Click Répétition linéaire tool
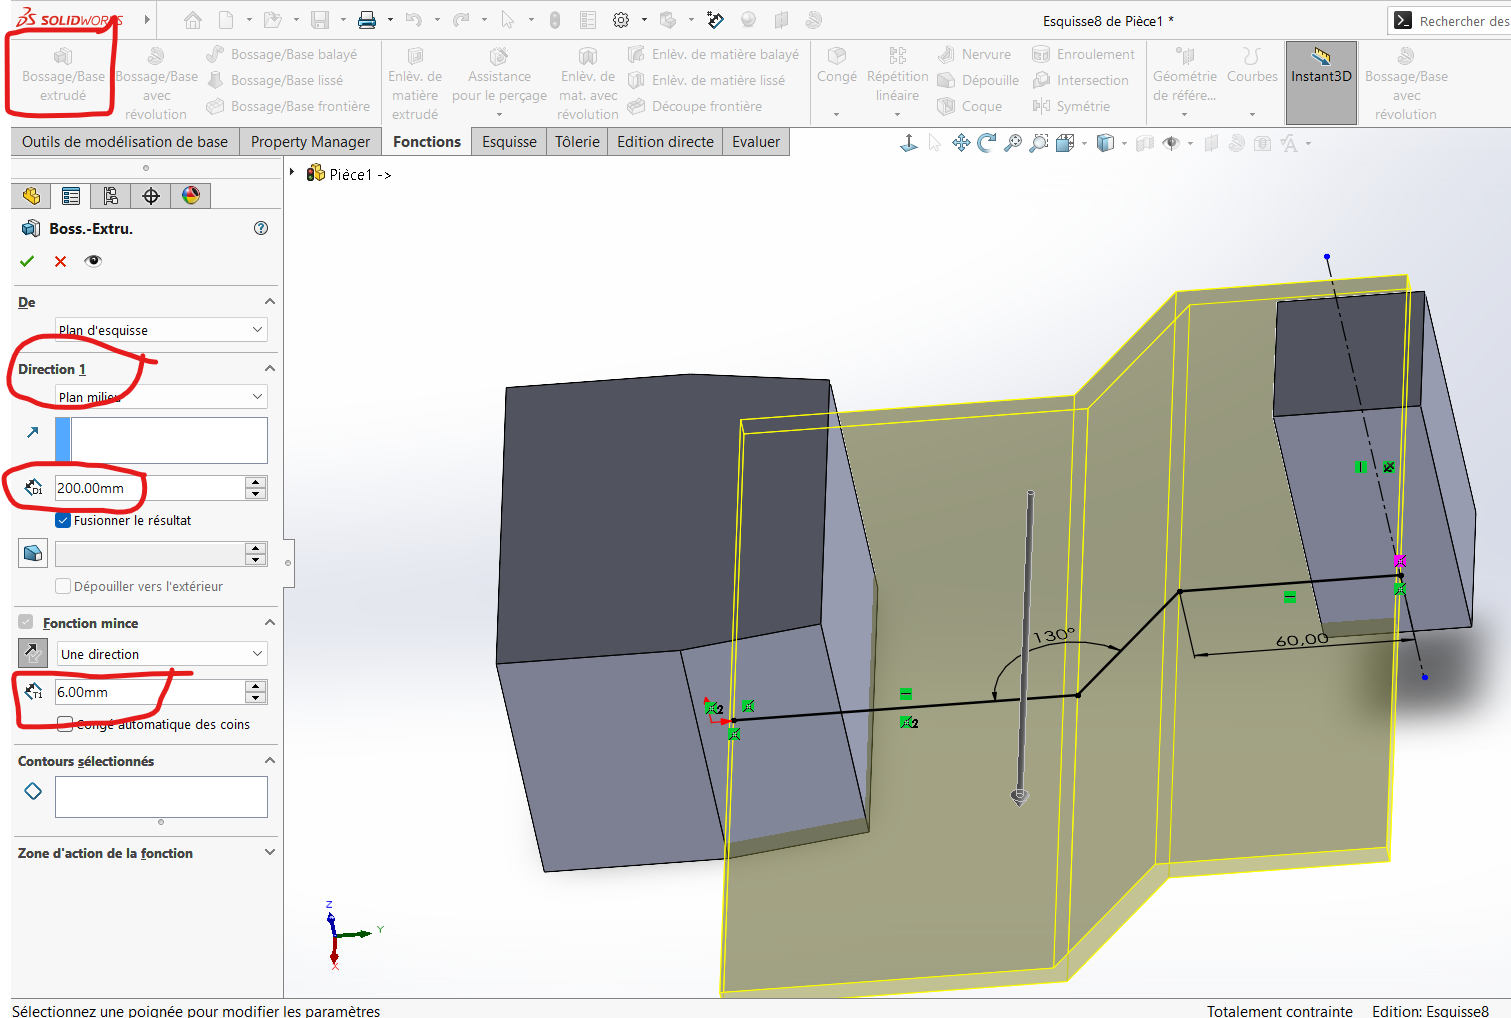1511x1018 pixels. coord(897,75)
